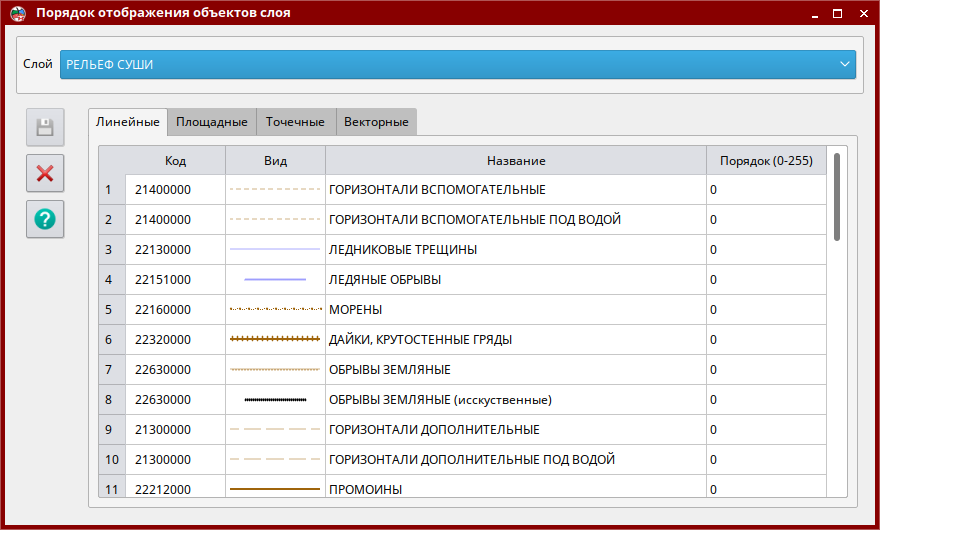Edit order value for ЛЕДНИКОВЫЕ ТРЕЩИНЫ
This screenshot has height=540, width=960.
pos(766,250)
